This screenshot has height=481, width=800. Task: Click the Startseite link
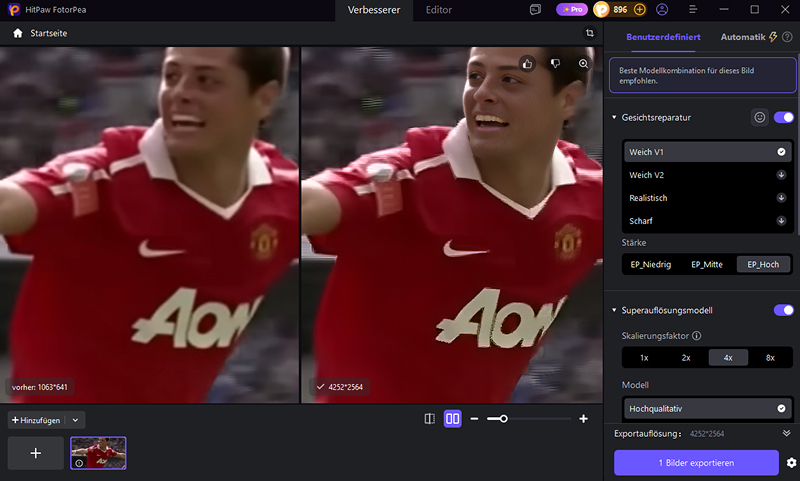tap(48, 33)
